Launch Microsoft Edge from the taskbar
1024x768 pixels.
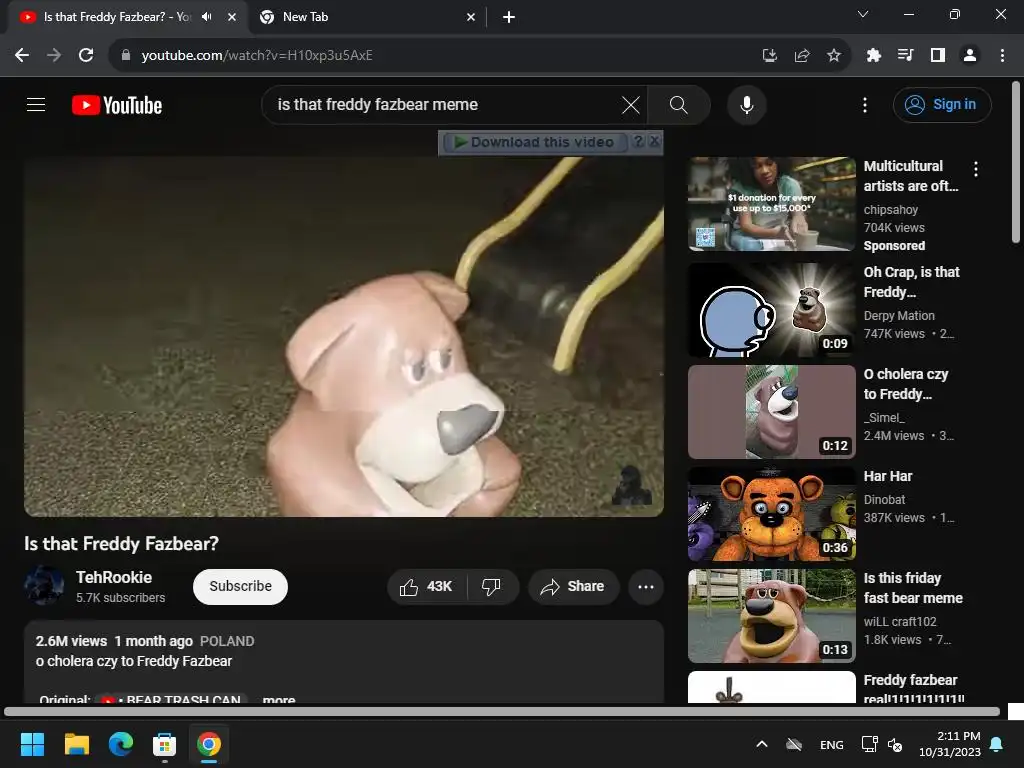pyautogui.click(x=121, y=744)
